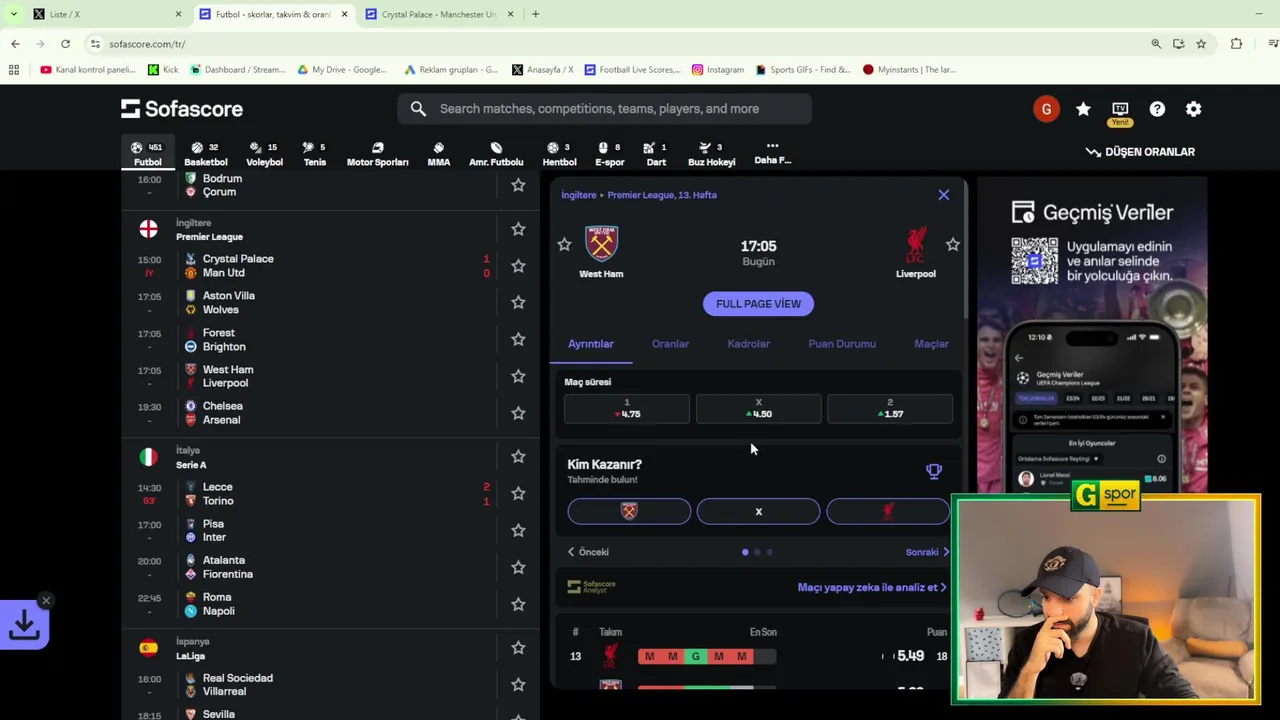1280x720 pixels.
Task: Favorite the Forest vs Brighton match
Action: tap(518, 339)
